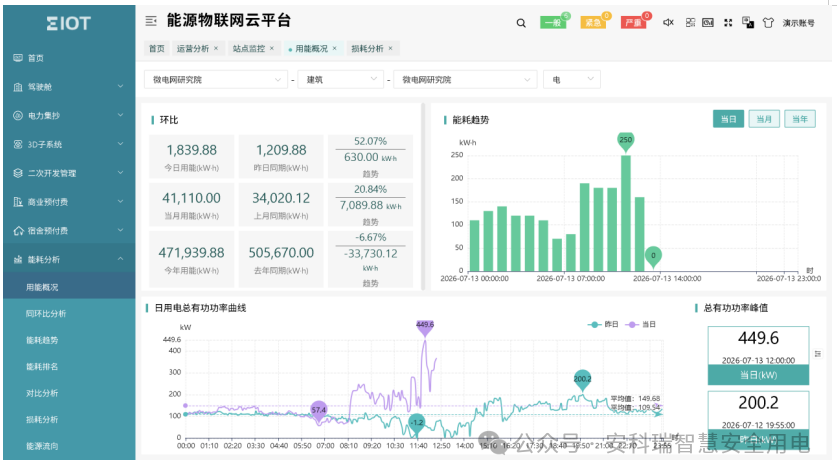837x476 pixels.
Task: Open the theme shirt icon
Action: (x=768, y=22)
